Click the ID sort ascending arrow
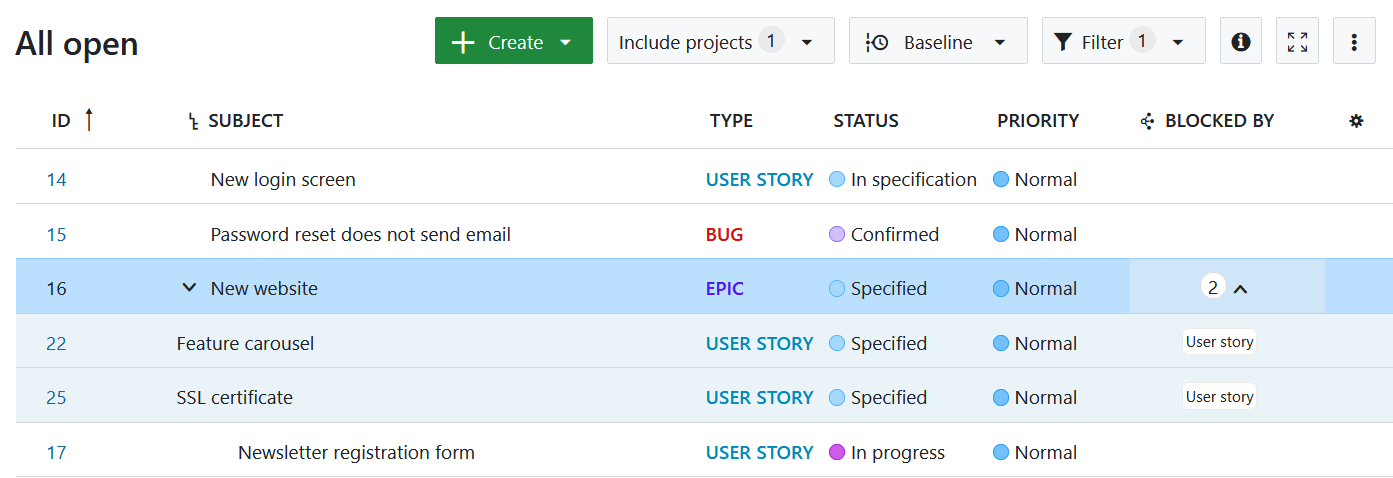Viewport: 1393px width, 478px height. 89,120
